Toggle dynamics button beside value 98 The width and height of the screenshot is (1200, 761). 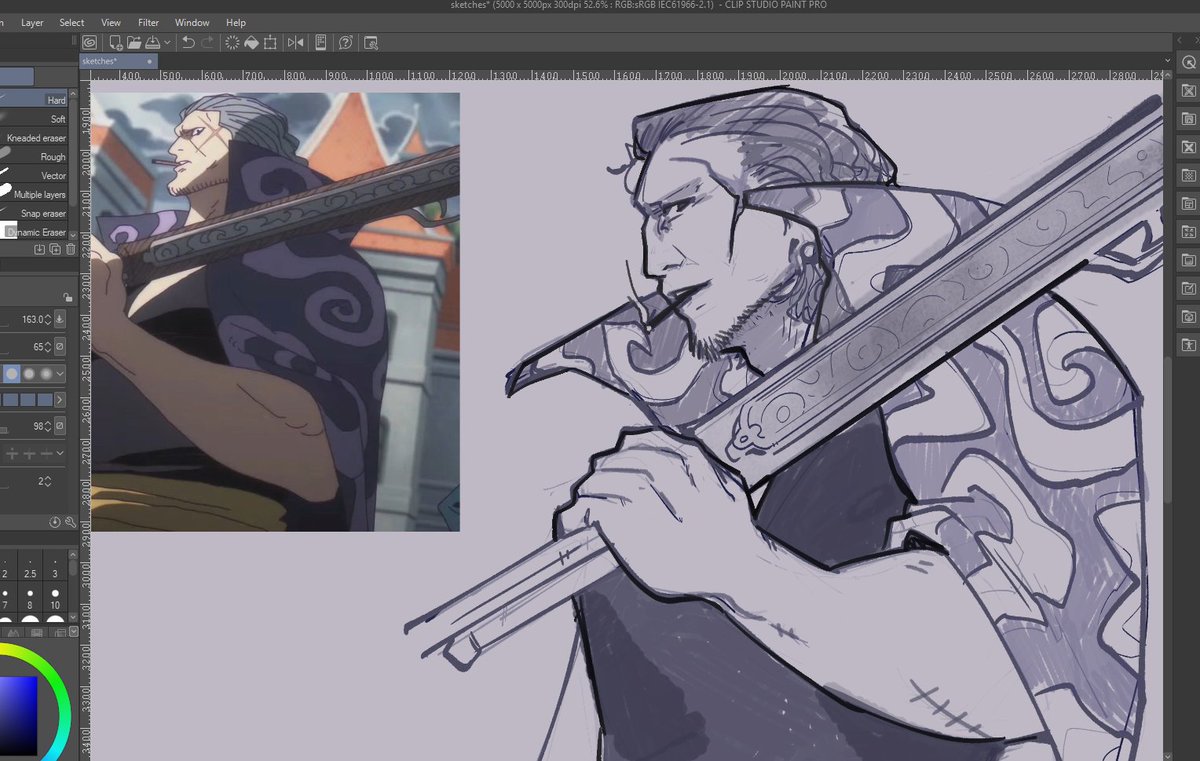pos(59,426)
